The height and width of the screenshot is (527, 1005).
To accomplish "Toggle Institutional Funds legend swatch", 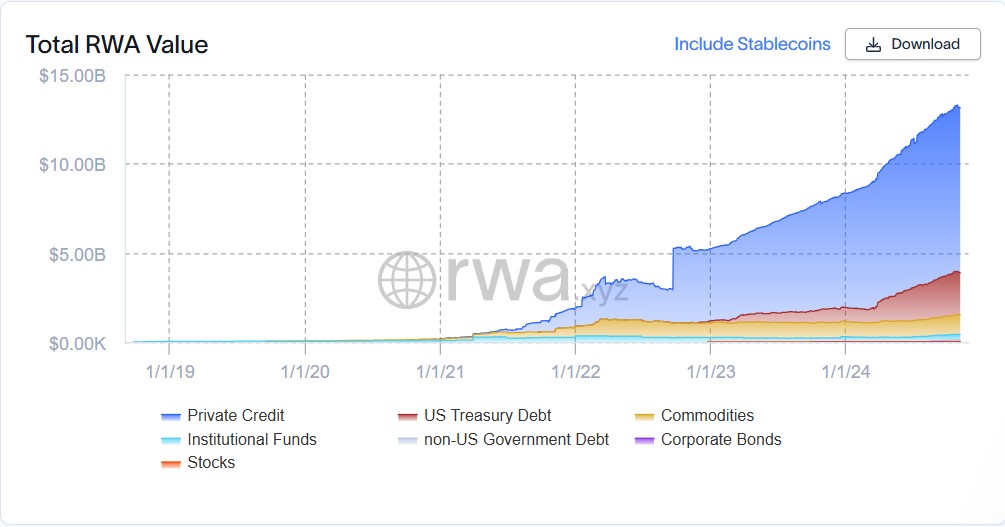I will tap(170, 440).
